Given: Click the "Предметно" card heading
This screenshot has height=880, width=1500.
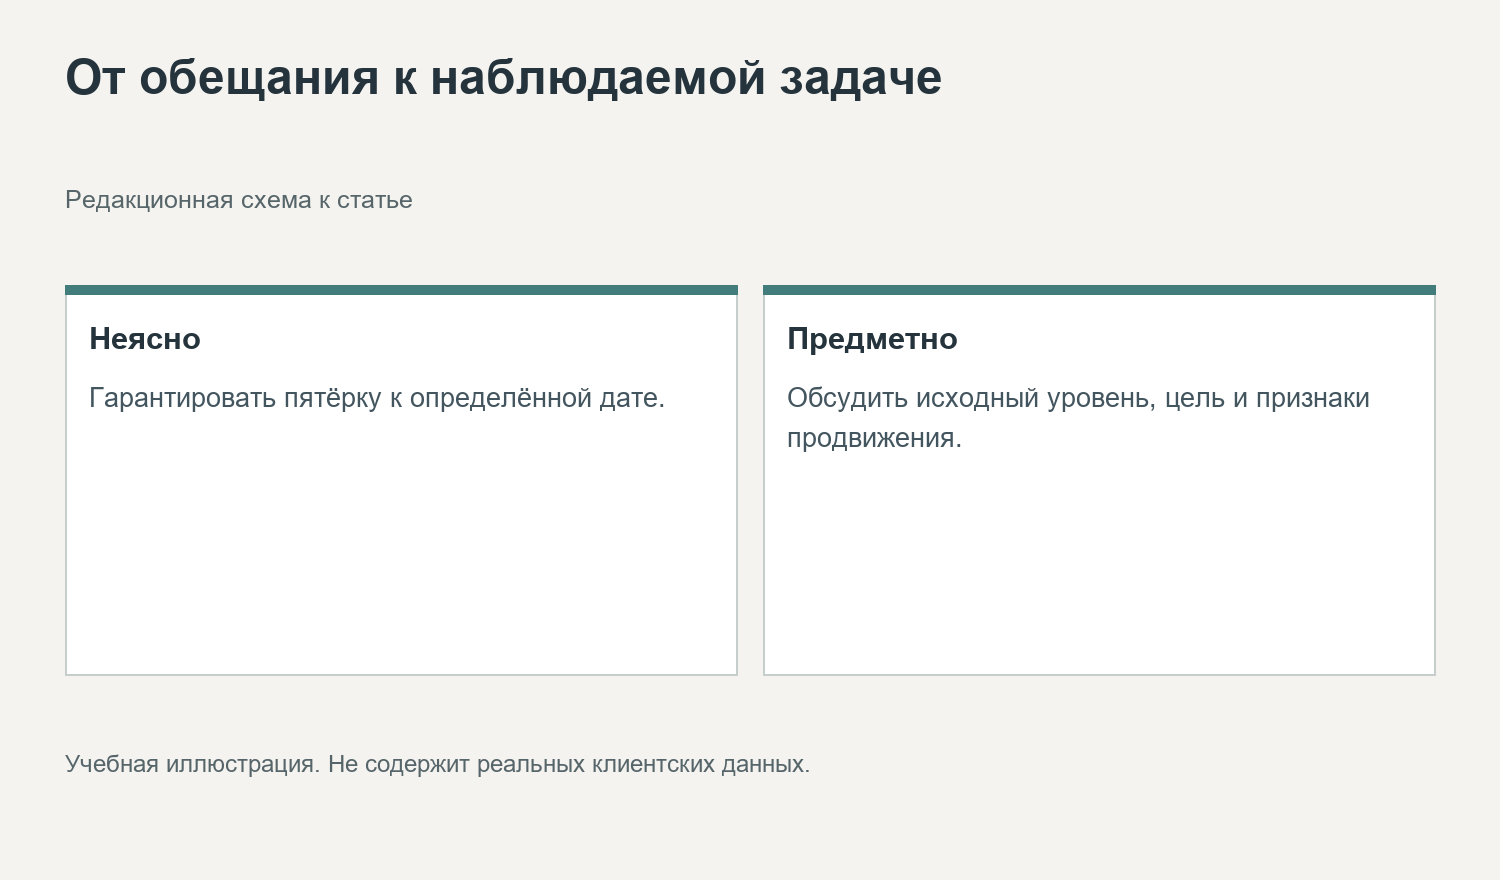Looking at the screenshot, I should tap(872, 339).
